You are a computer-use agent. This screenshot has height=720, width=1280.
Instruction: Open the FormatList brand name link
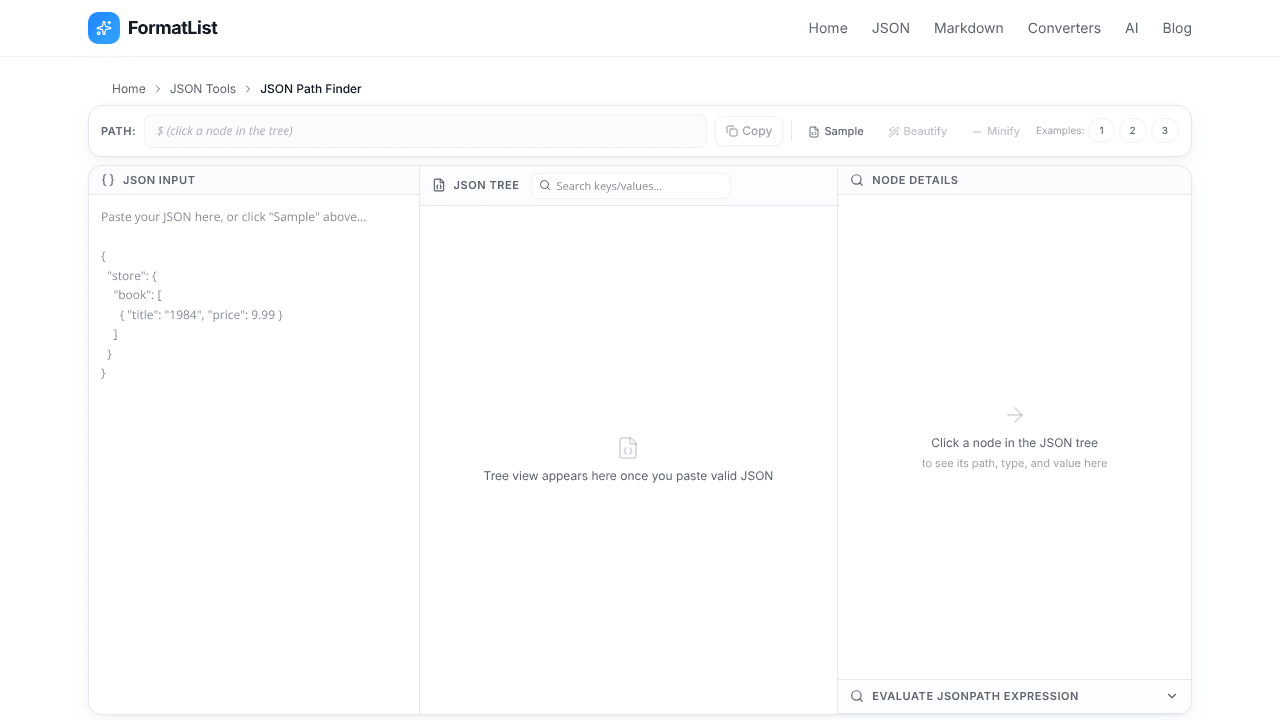tap(173, 28)
